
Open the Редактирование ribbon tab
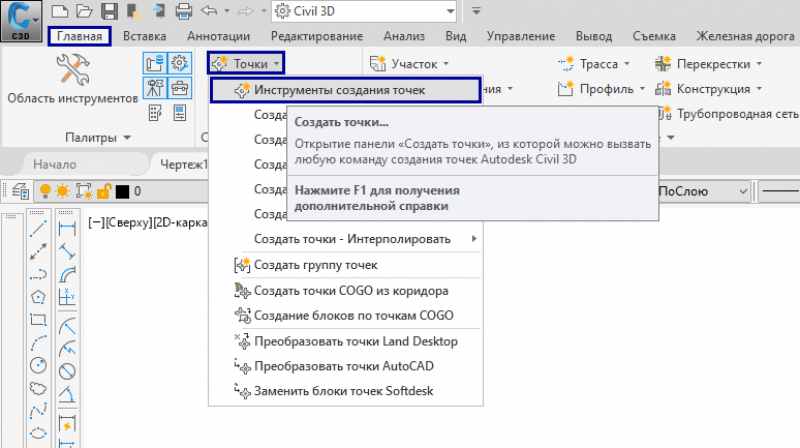[317, 36]
